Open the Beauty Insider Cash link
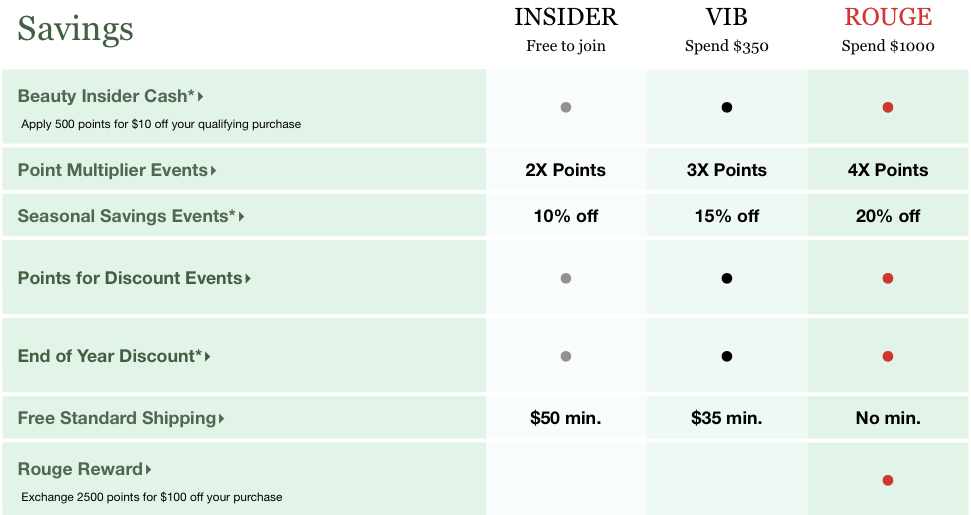This screenshot has width=971, height=515. (104, 96)
